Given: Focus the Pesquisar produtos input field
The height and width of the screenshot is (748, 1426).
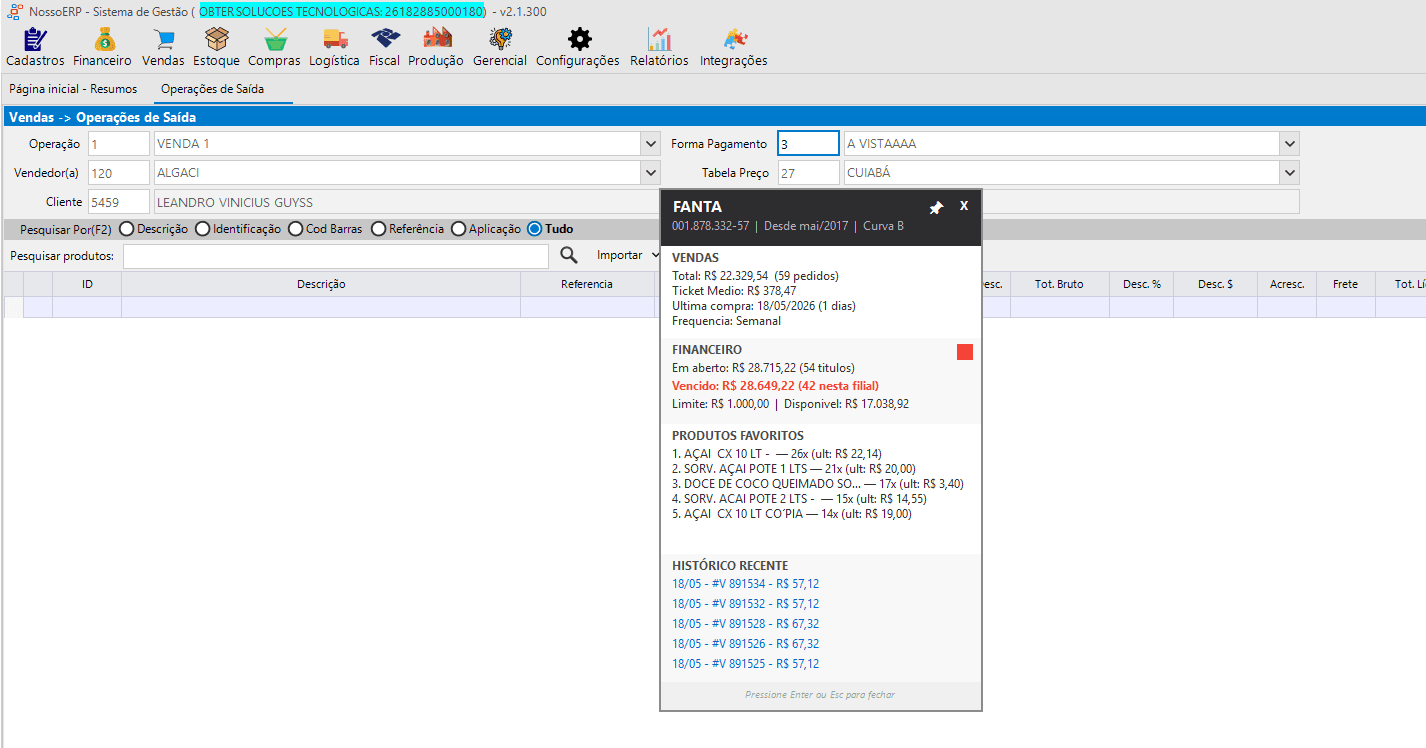Looking at the screenshot, I should tap(336, 256).
